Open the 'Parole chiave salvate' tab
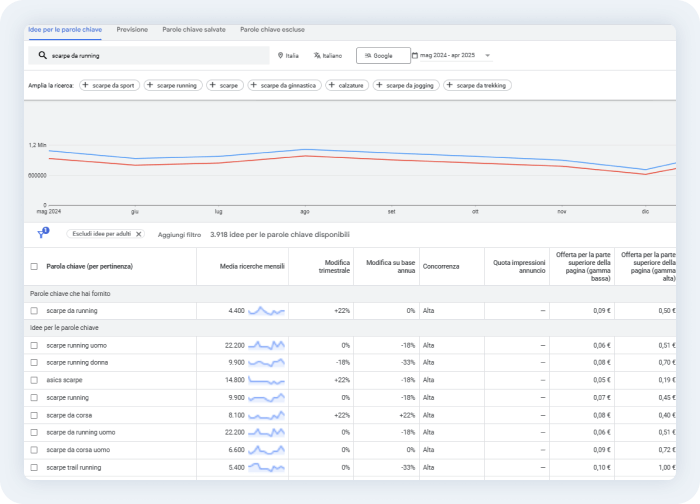The height and width of the screenshot is (504, 700). (x=194, y=30)
